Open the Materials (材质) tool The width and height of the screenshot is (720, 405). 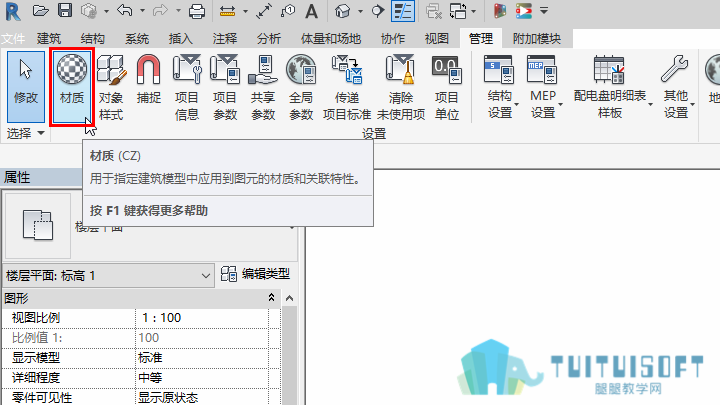pyautogui.click(x=72, y=86)
